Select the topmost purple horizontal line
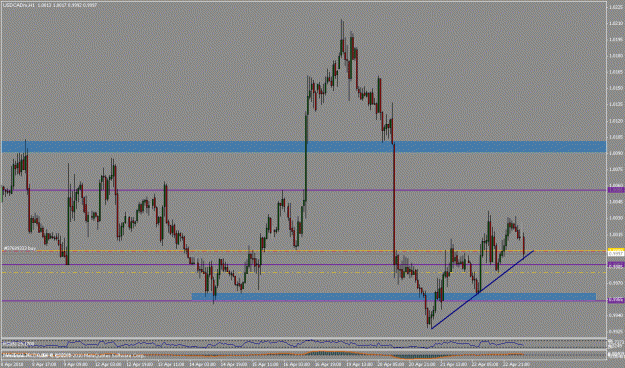 point(304,190)
